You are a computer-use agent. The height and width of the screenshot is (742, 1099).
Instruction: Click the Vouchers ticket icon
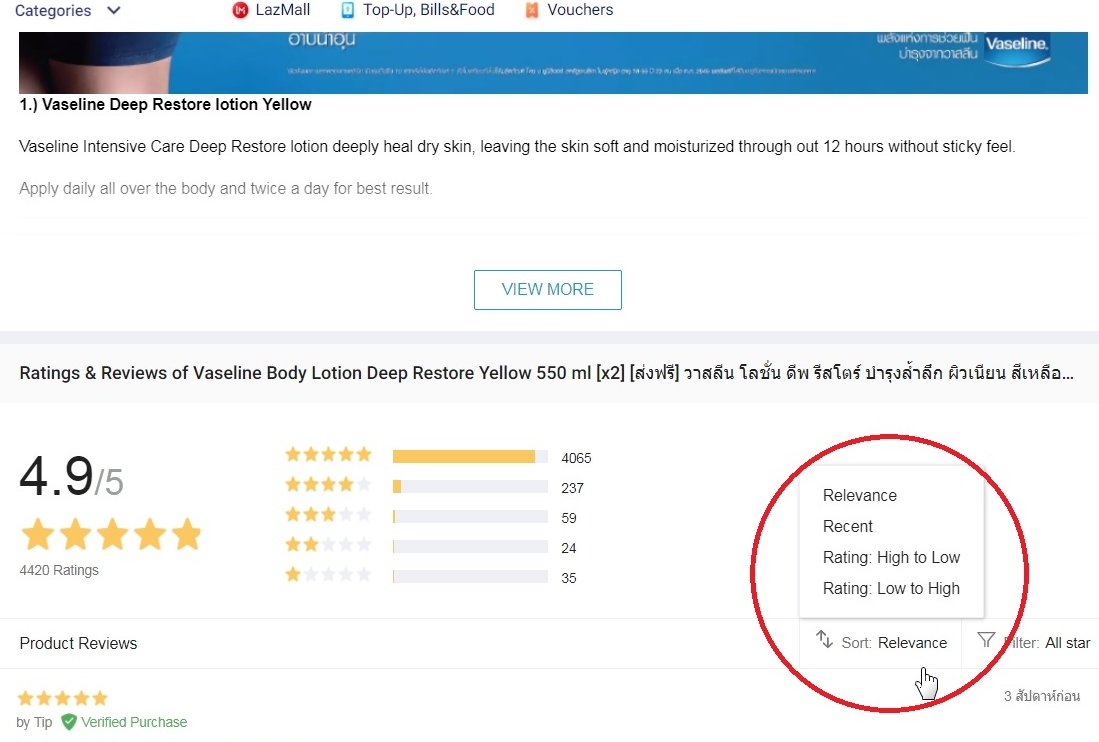click(532, 10)
